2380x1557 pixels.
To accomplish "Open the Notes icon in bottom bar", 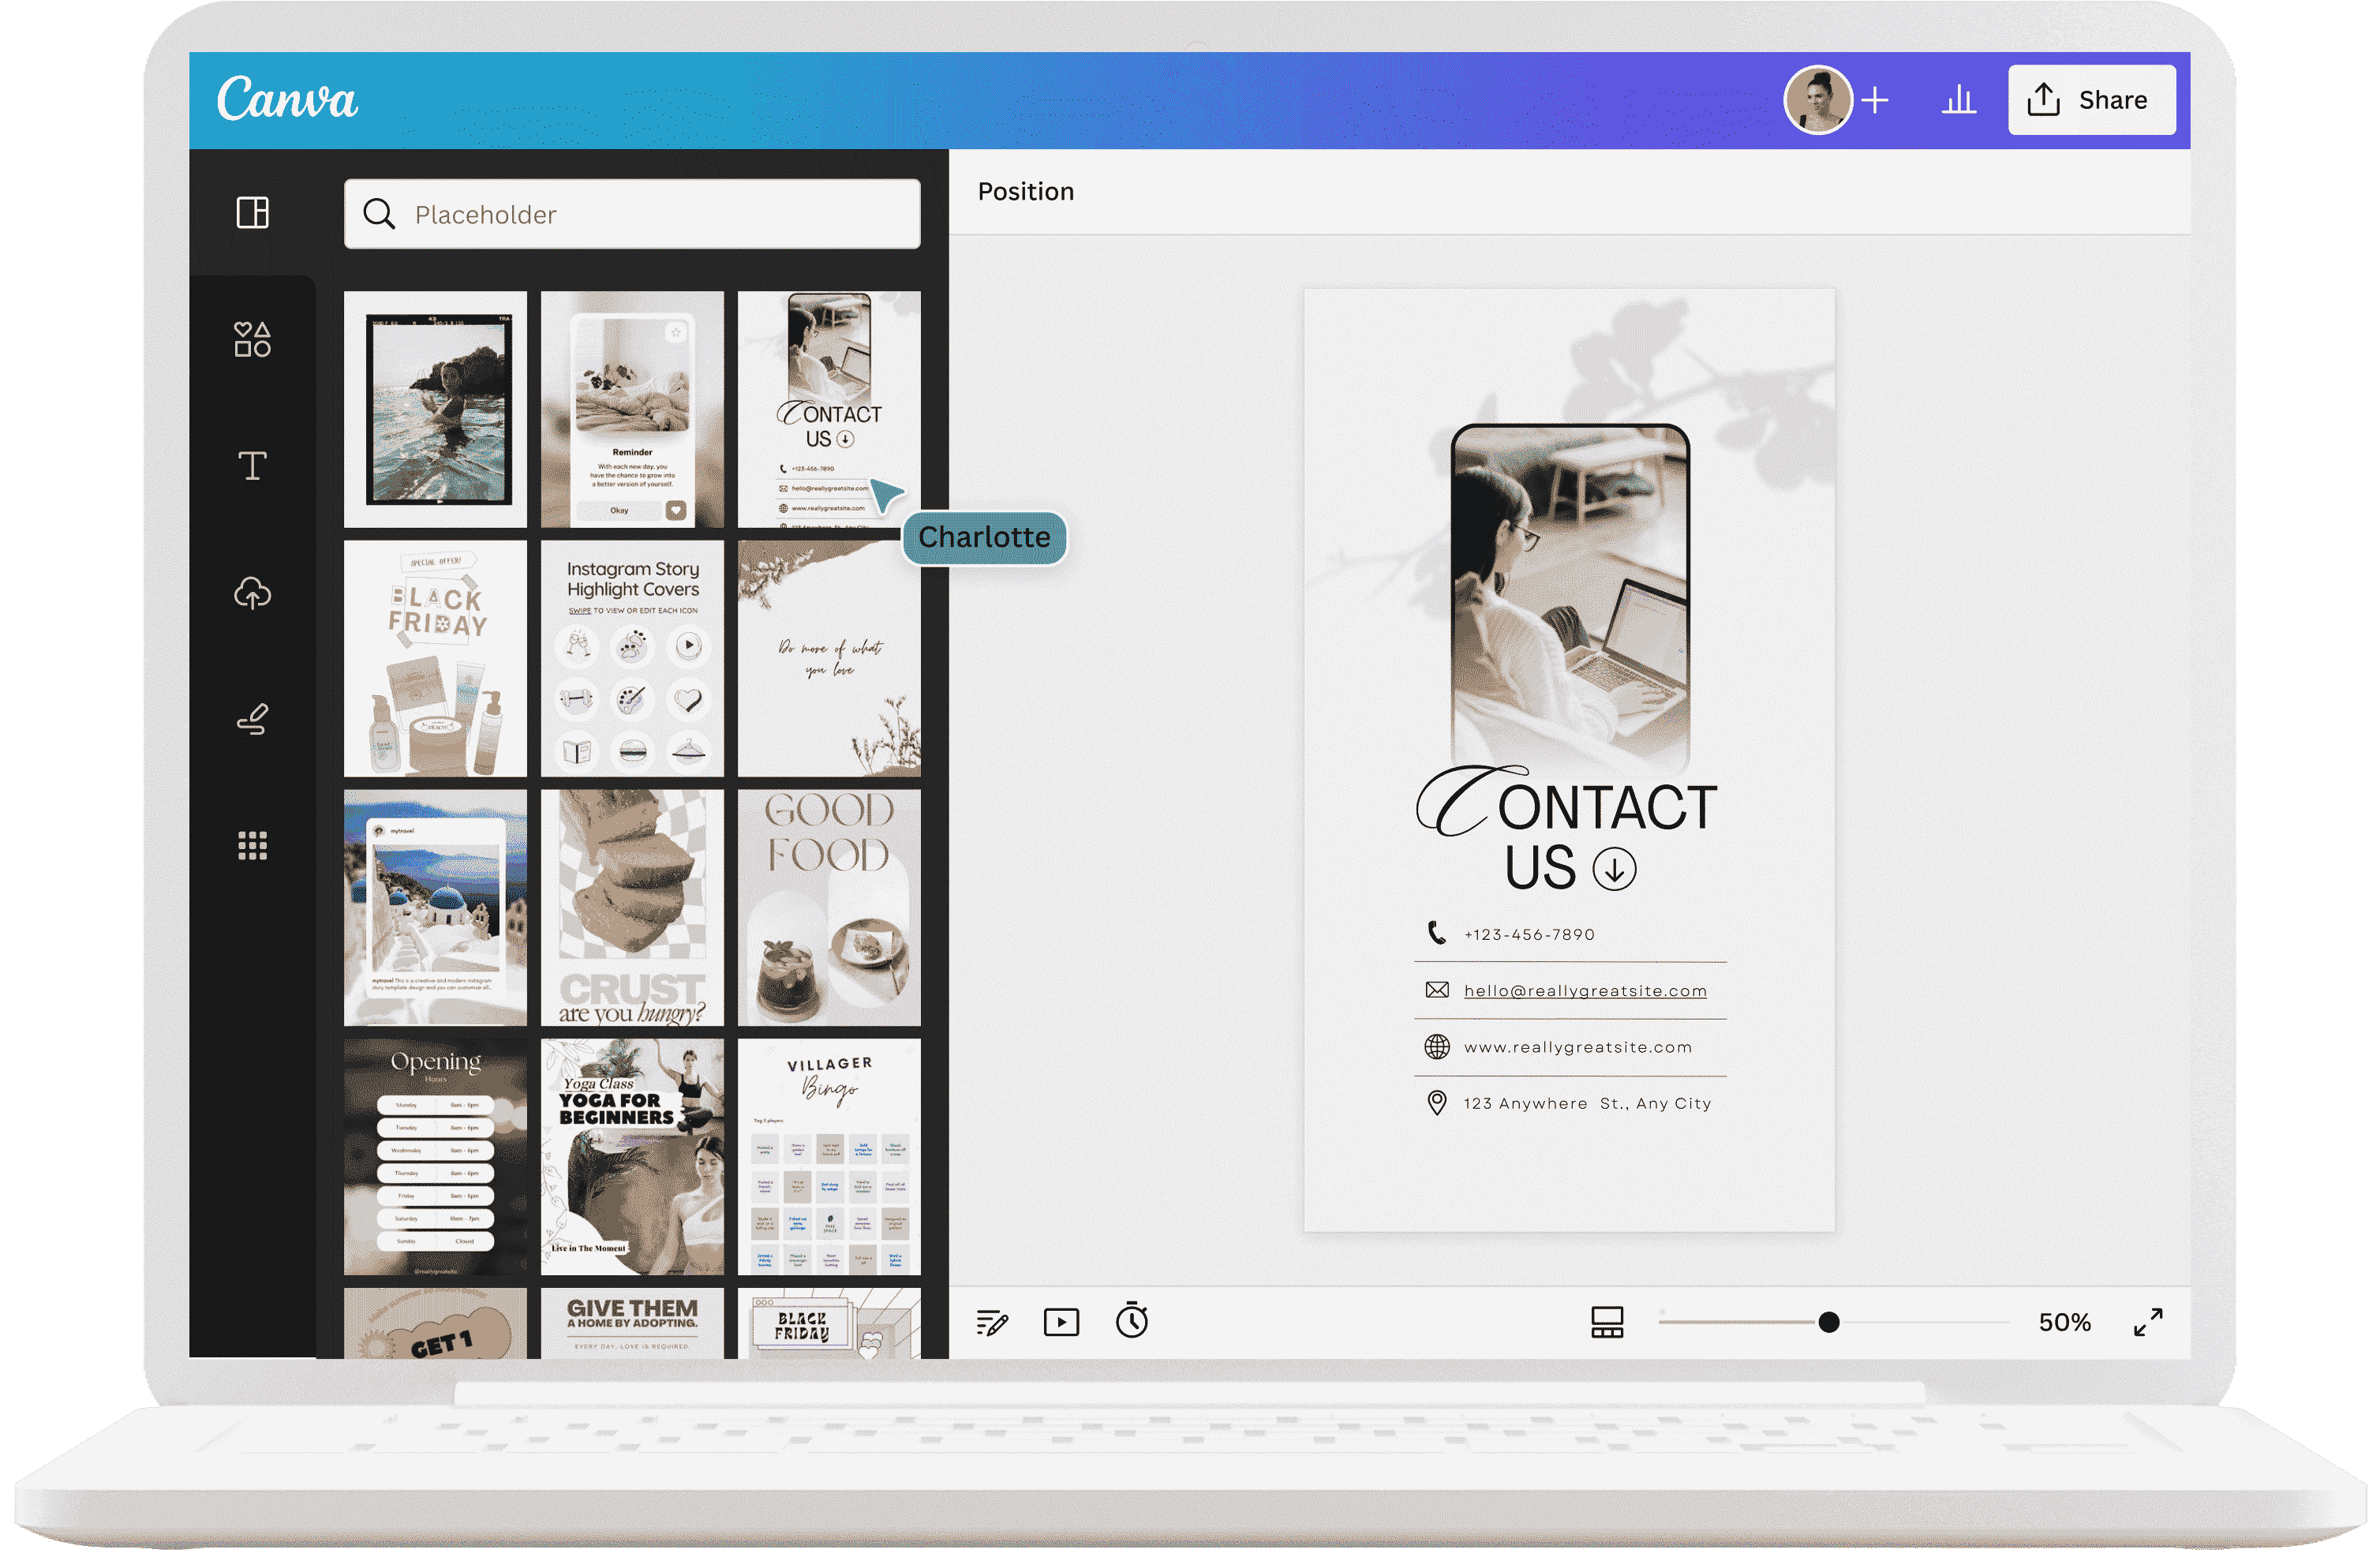I will 991,1322.
